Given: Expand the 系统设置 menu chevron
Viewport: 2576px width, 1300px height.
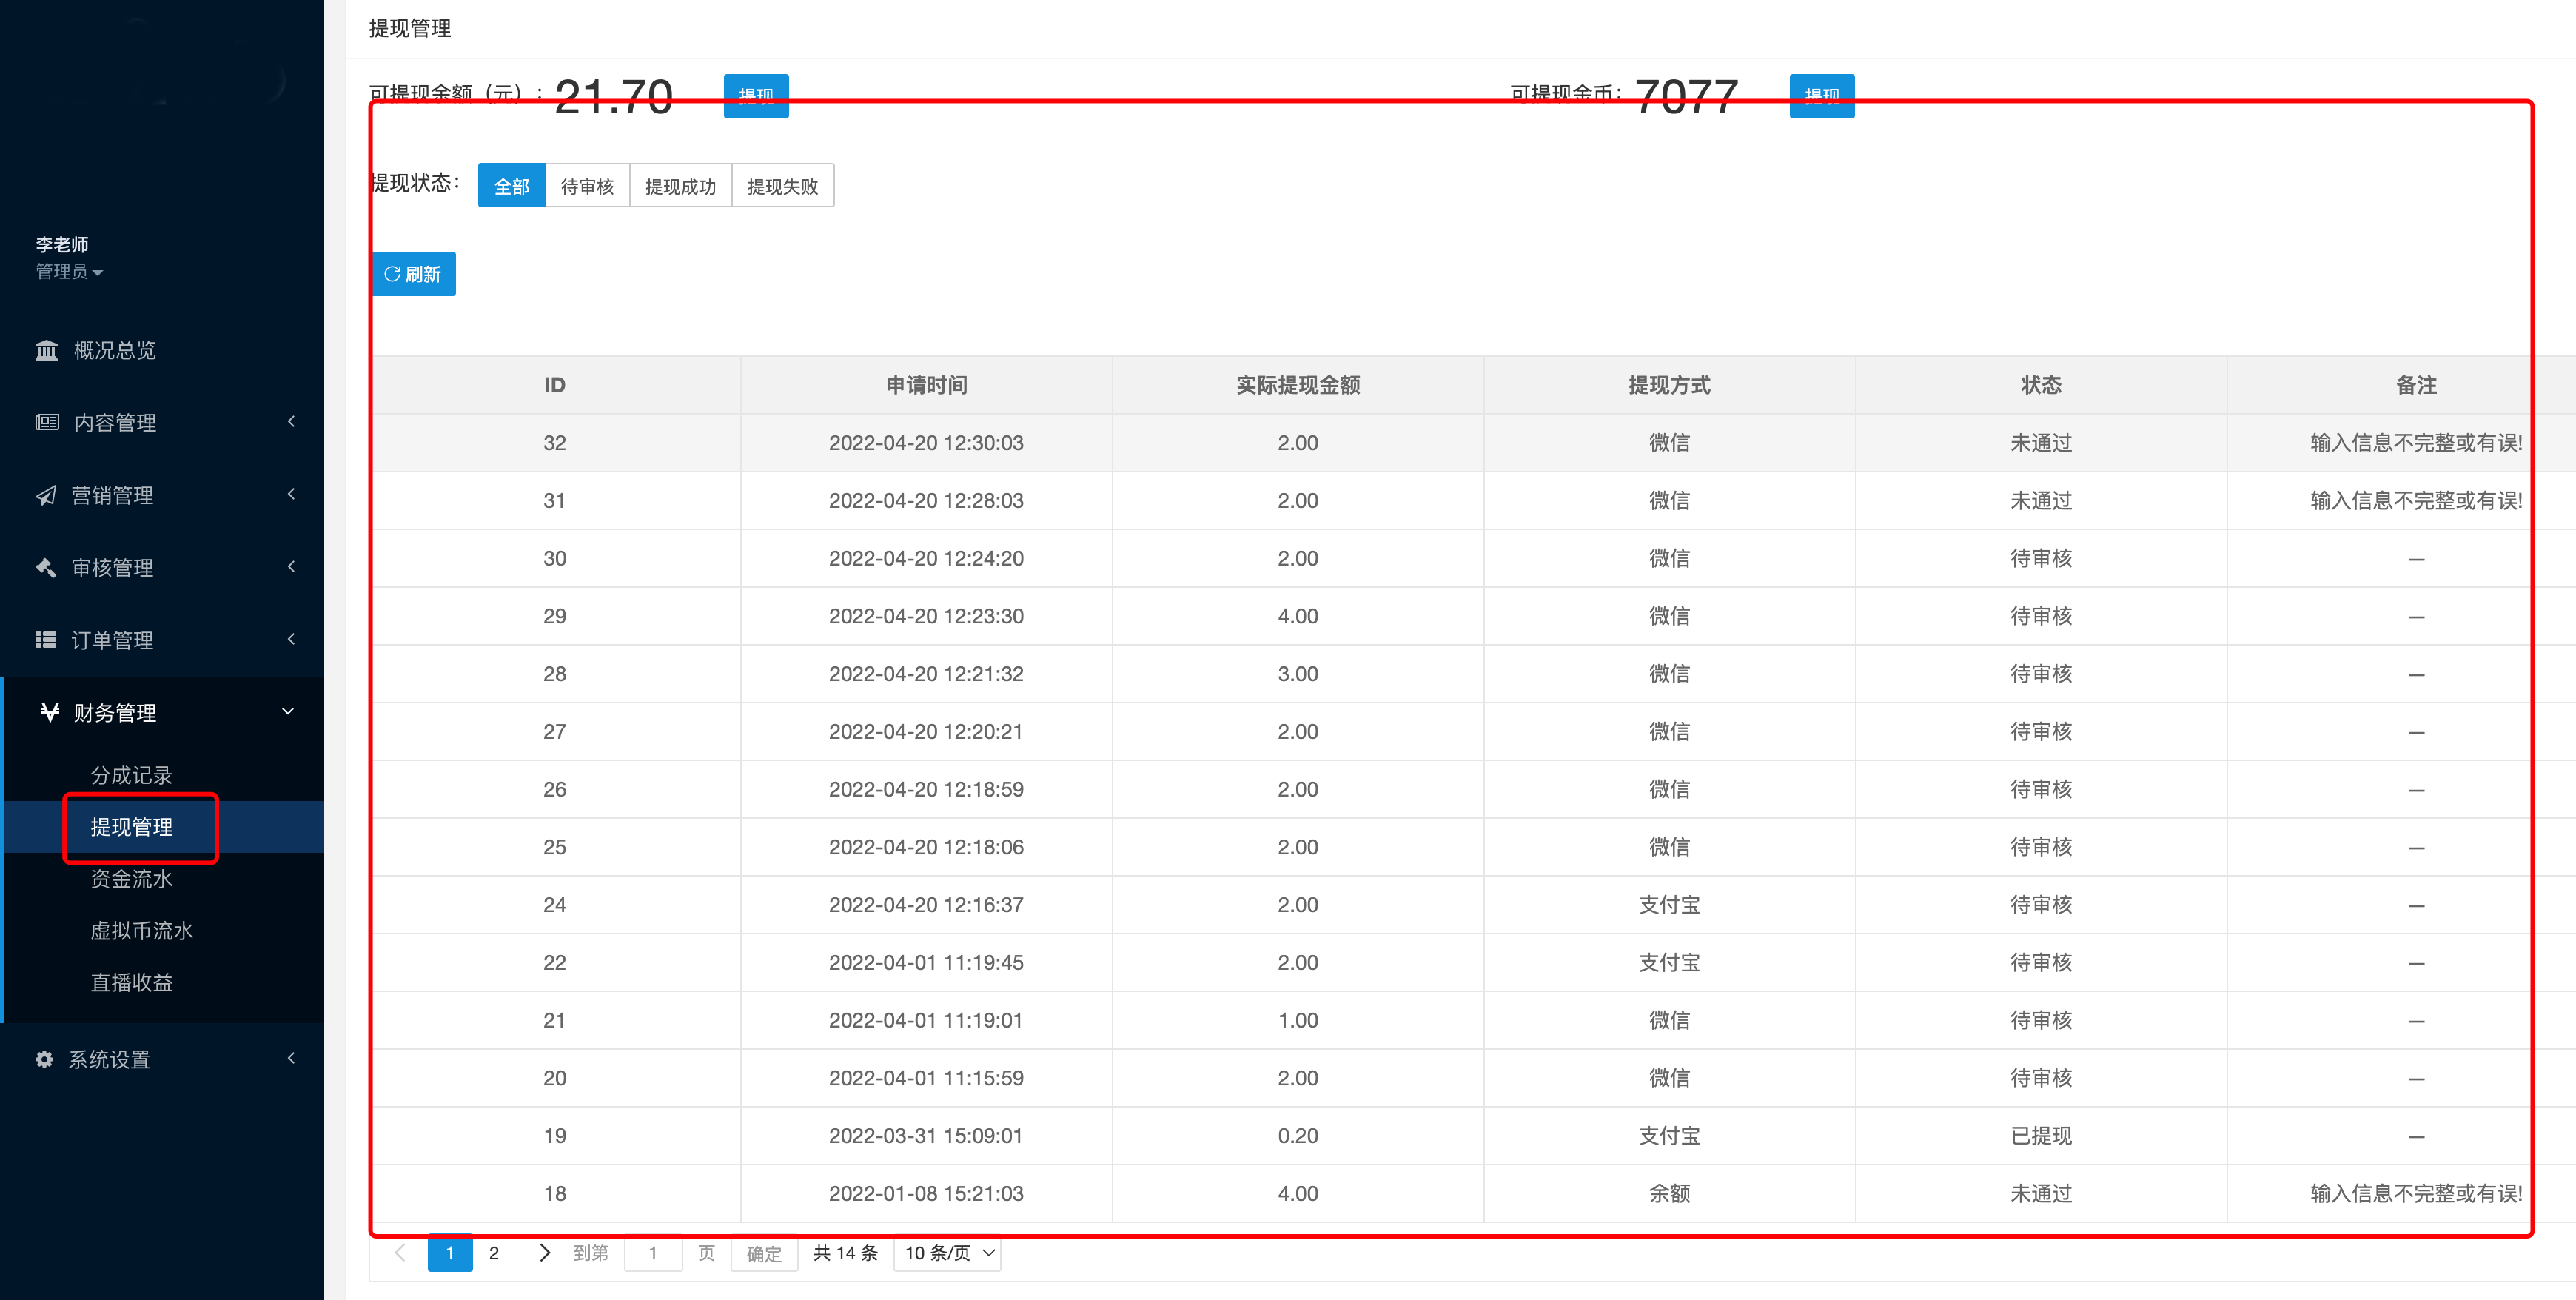Looking at the screenshot, I should click(x=291, y=1058).
